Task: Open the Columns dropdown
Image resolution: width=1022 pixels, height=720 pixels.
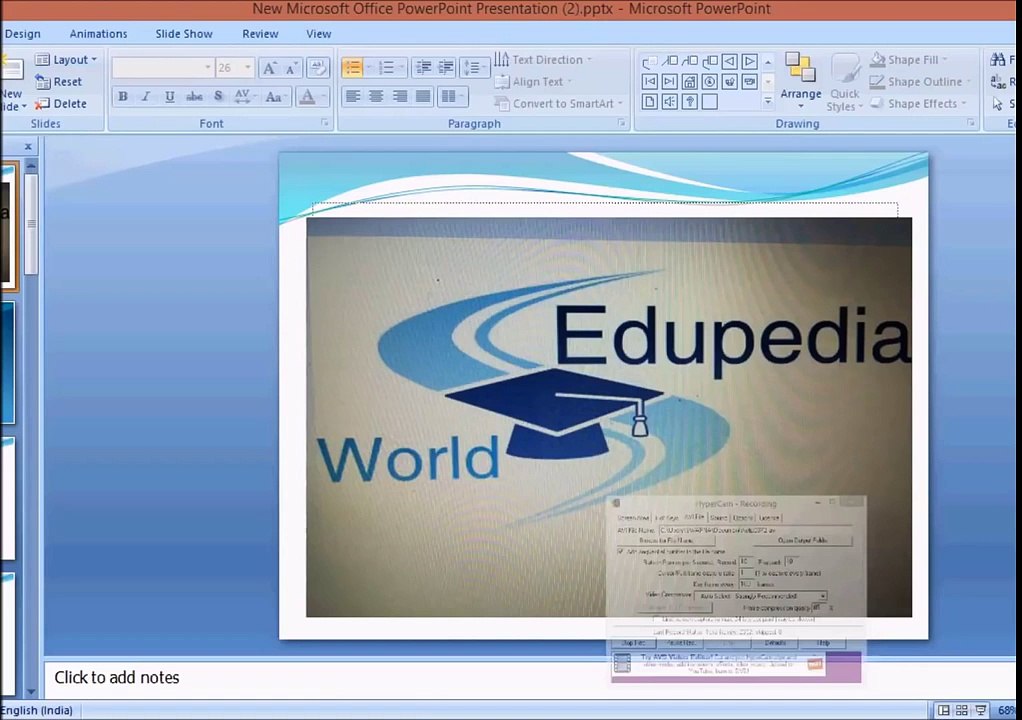Action: tap(453, 96)
